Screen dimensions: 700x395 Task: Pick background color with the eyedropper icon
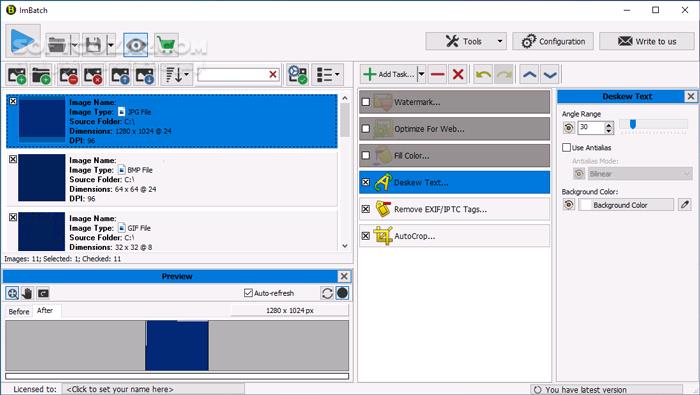pyautogui.click(x=685, y=205)
